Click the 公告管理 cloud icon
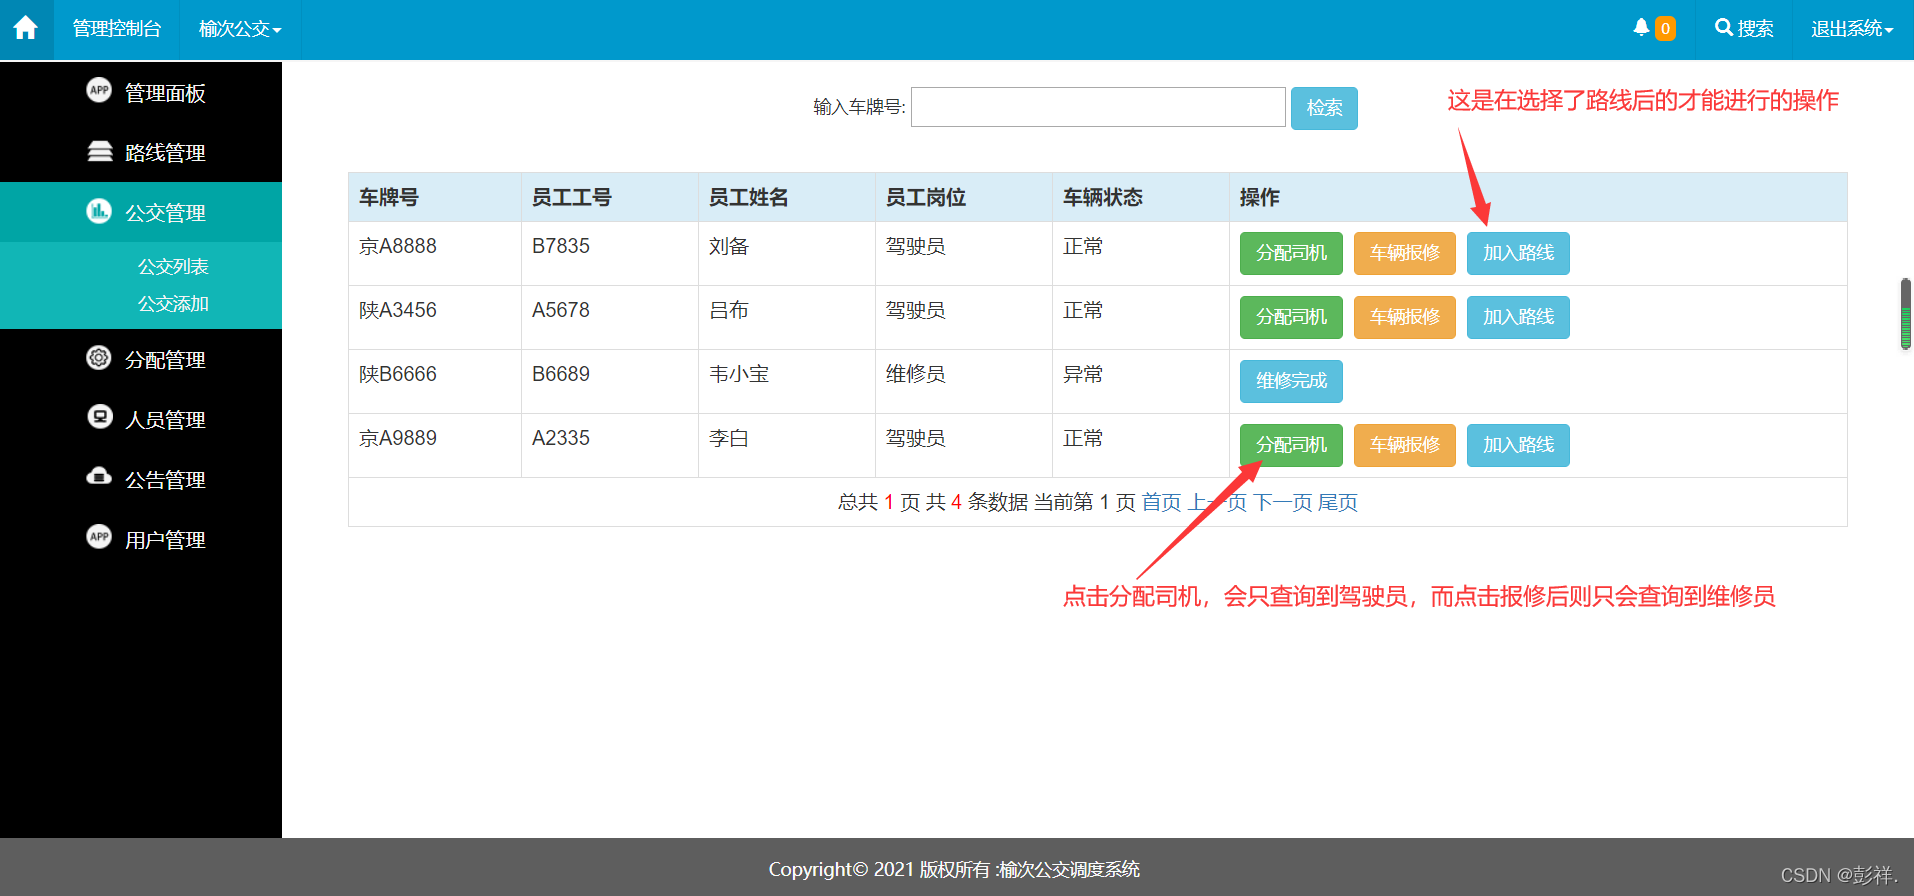Screen dimensions: 1914x896 (99, 476)
